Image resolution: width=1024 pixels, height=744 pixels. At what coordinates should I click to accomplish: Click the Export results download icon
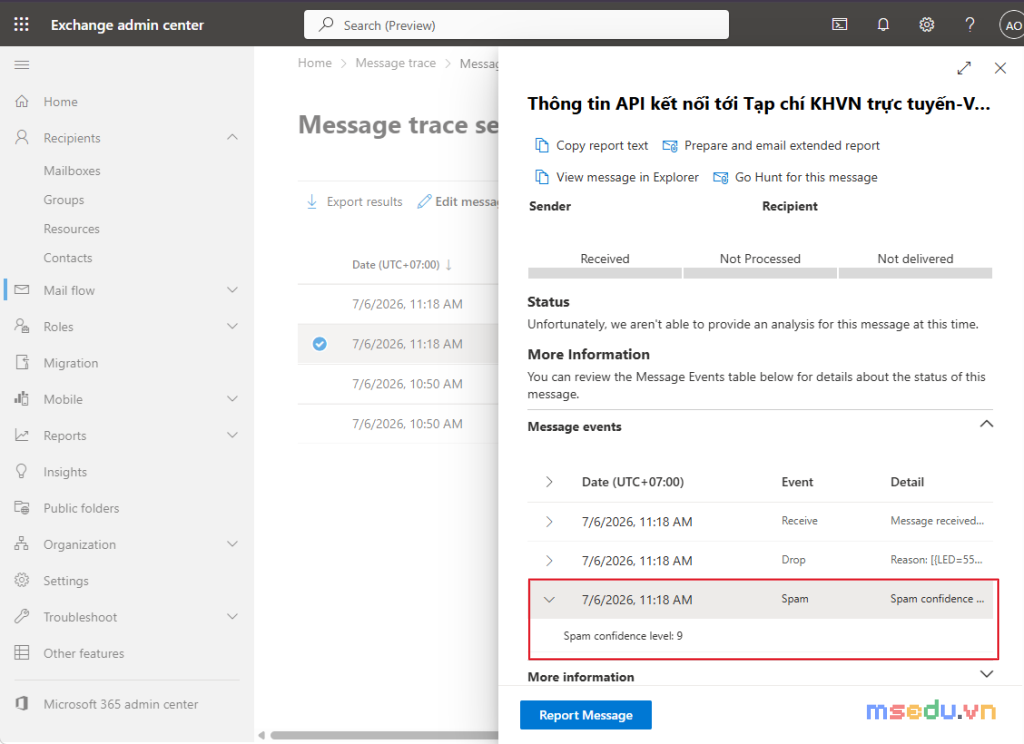(x=312, y=201)
